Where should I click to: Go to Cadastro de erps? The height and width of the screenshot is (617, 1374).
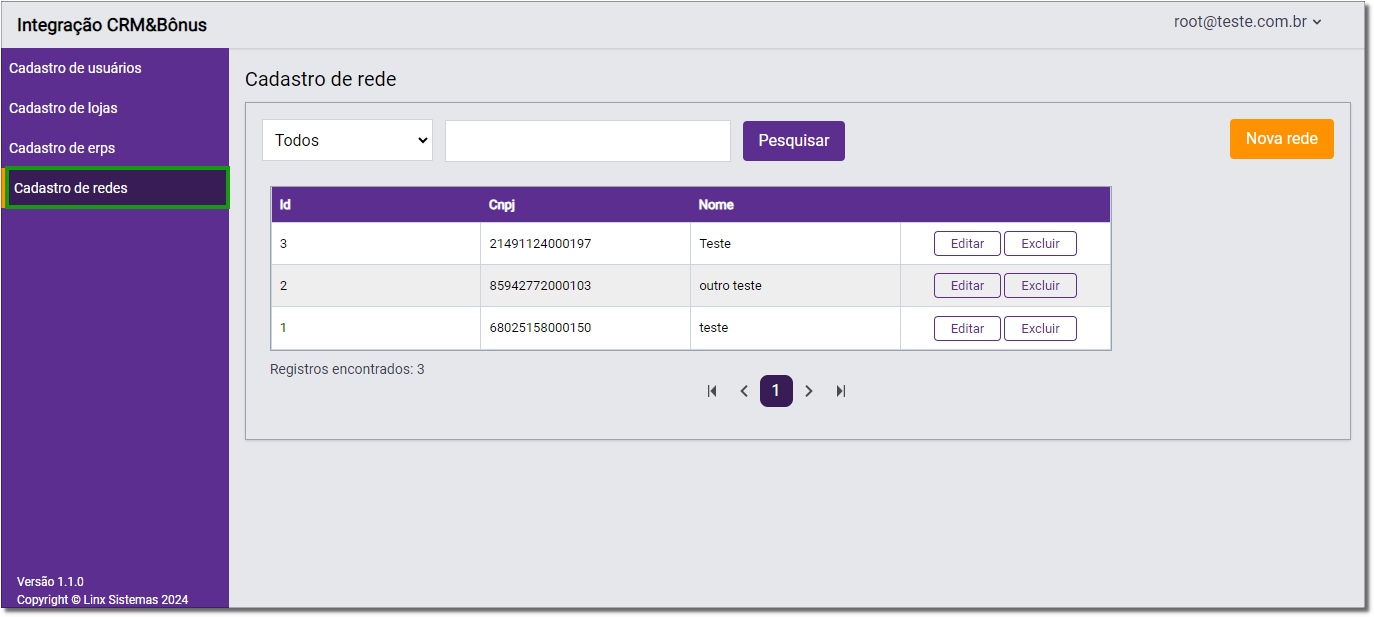(x=62, y=148)
